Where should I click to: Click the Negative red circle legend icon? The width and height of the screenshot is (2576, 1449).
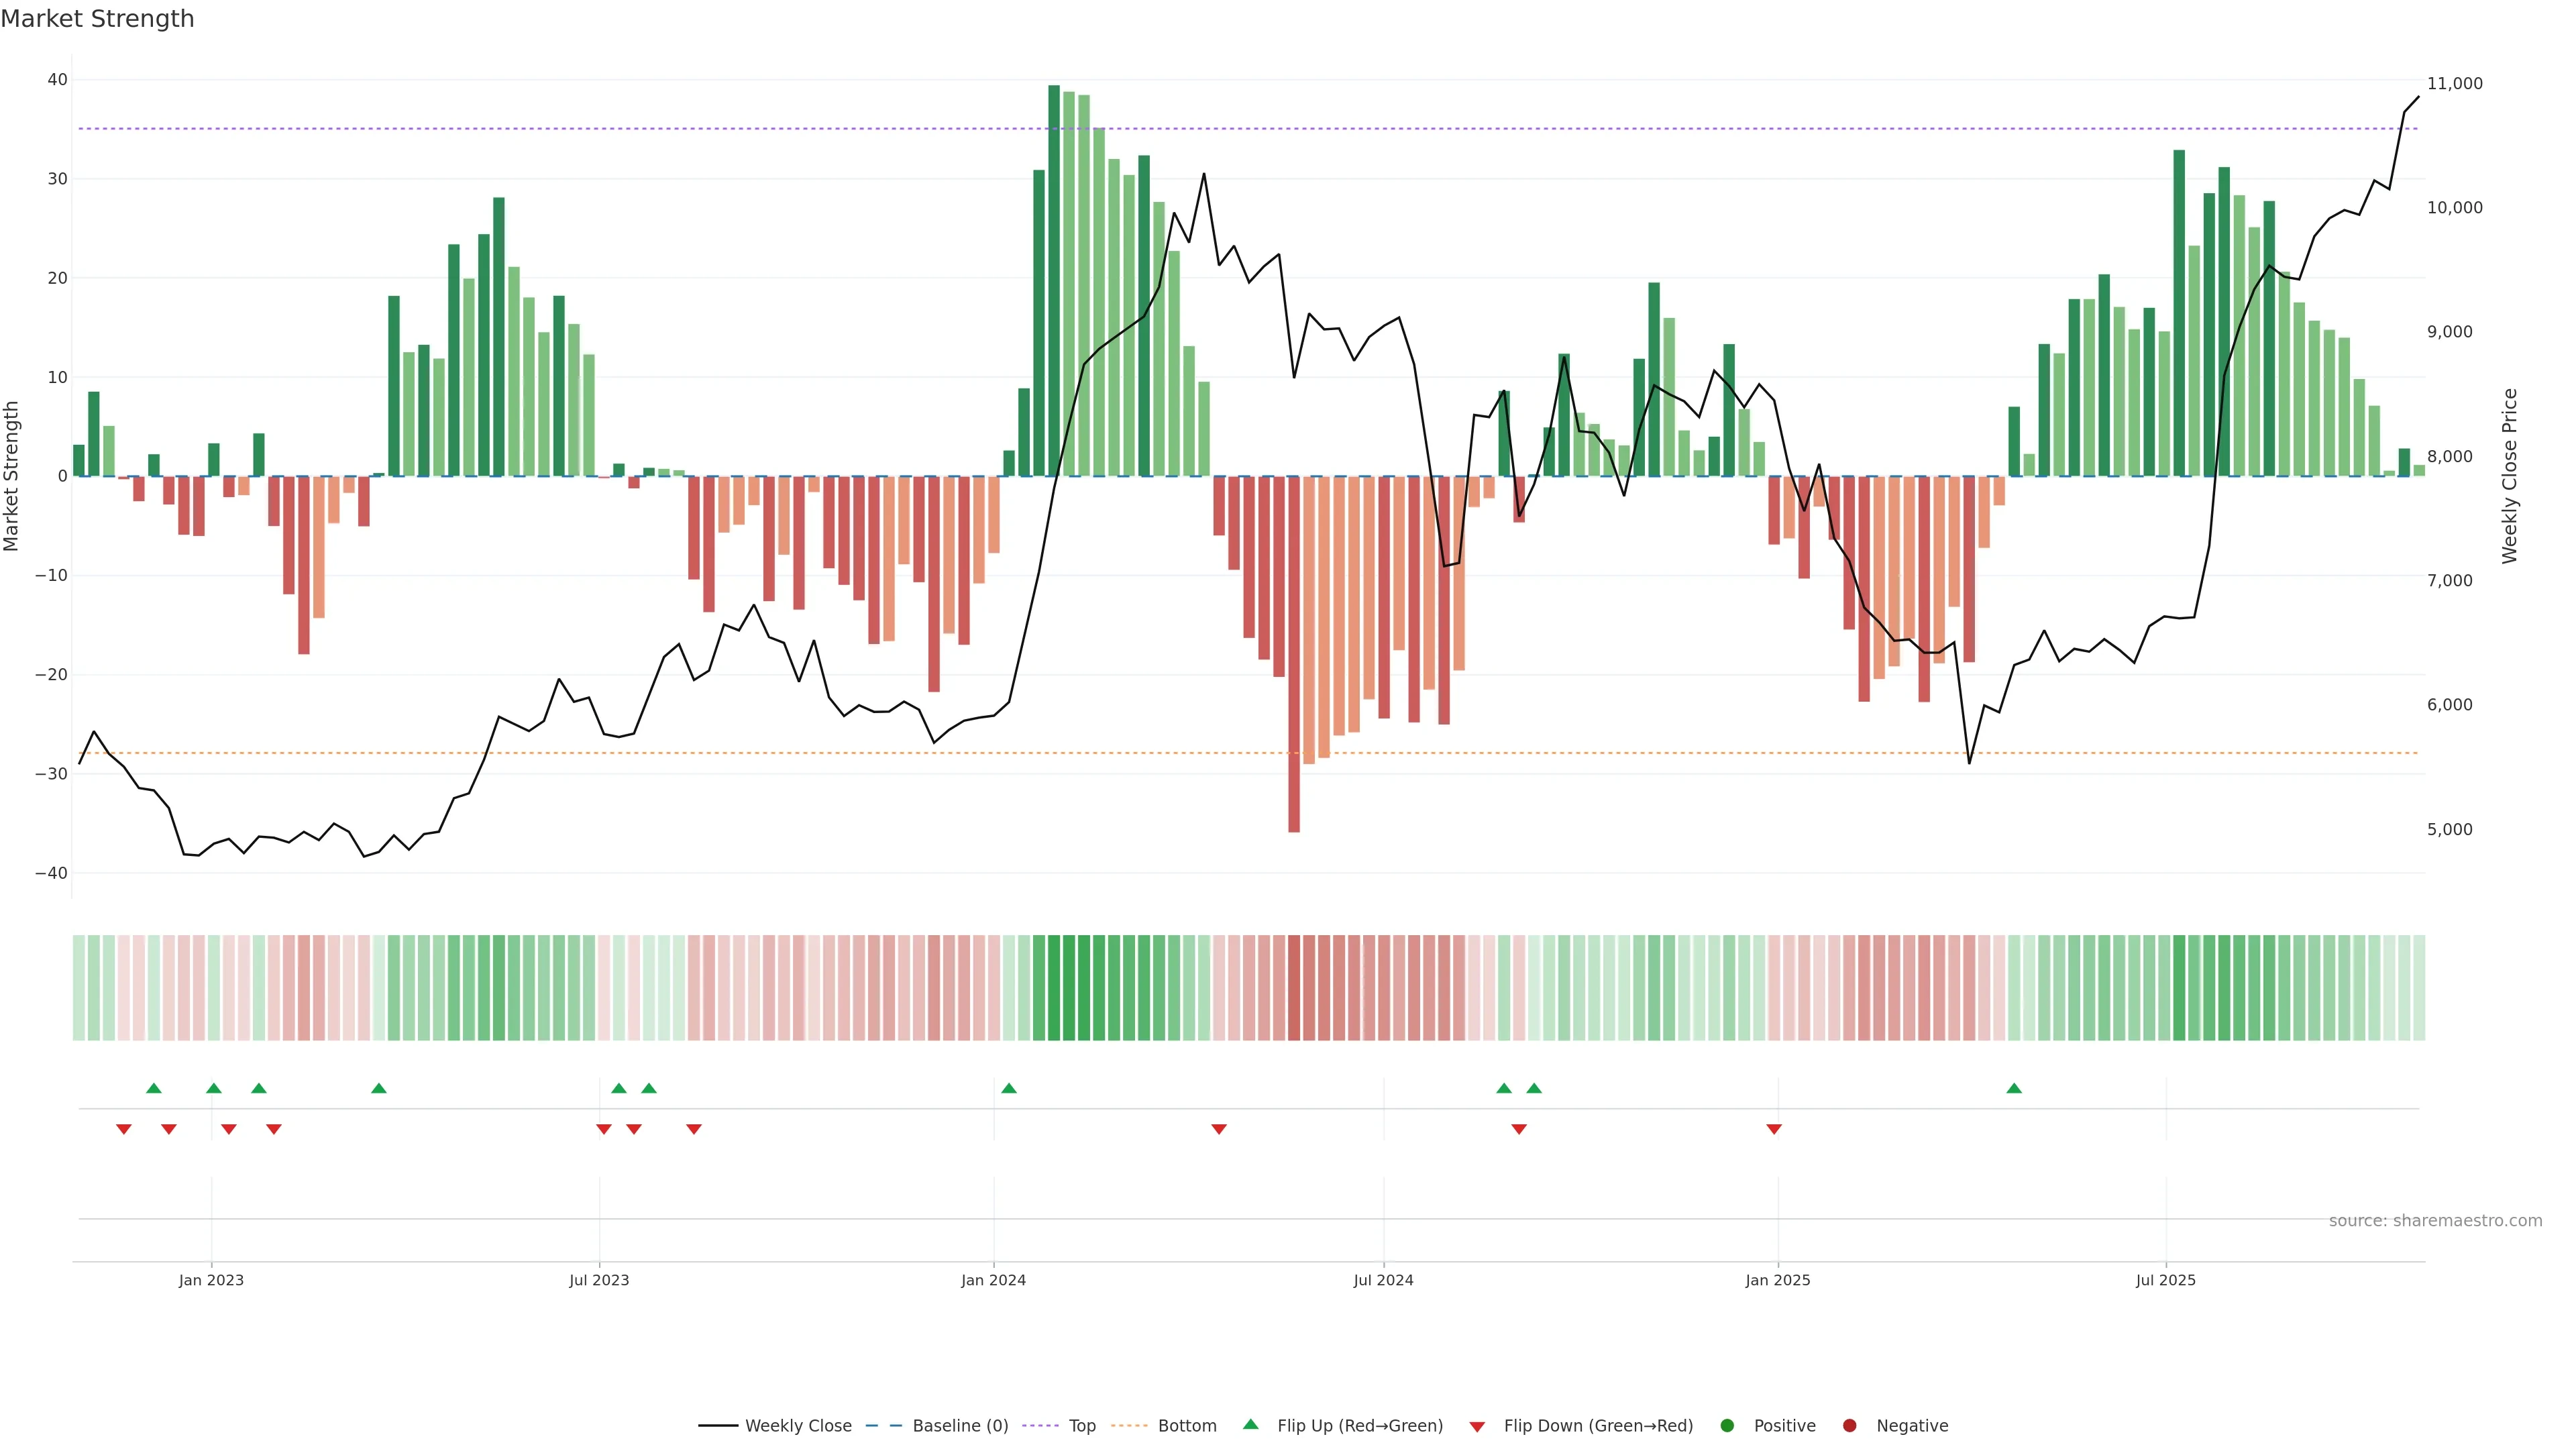[1849, 1426]
